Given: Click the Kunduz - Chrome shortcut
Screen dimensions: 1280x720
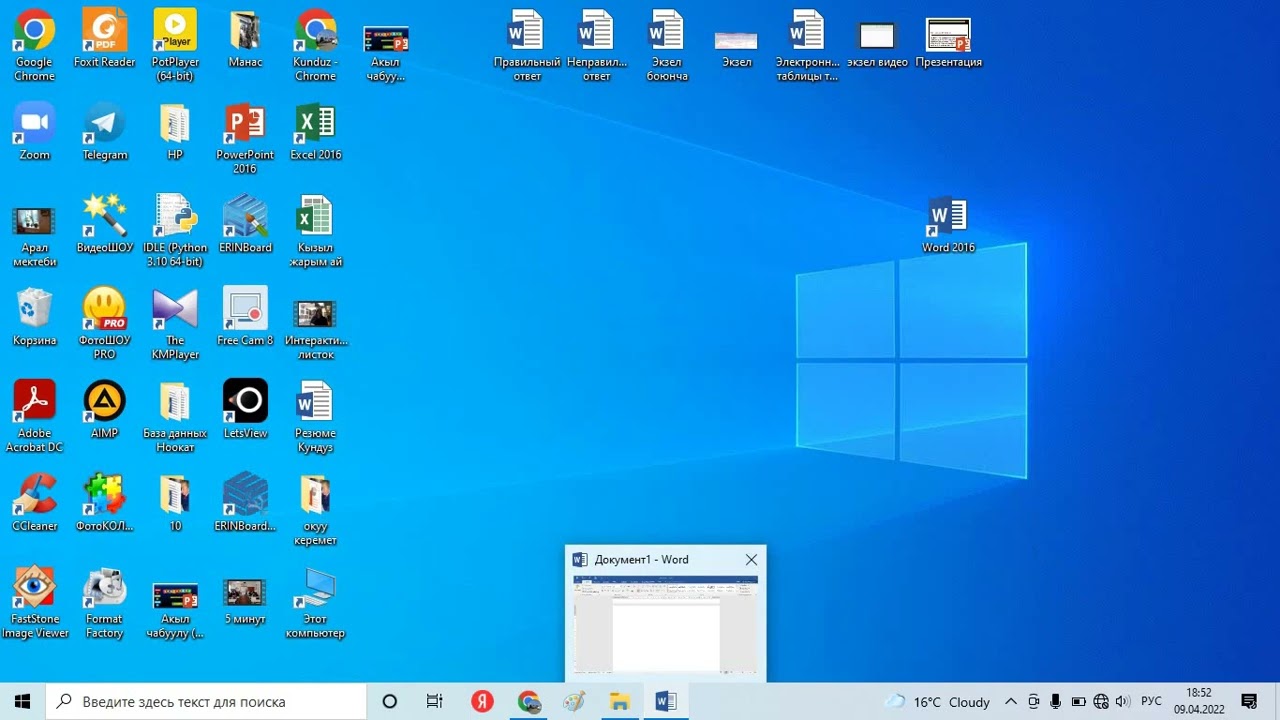Looking at the screenshot, I should [x=315, y=45].
